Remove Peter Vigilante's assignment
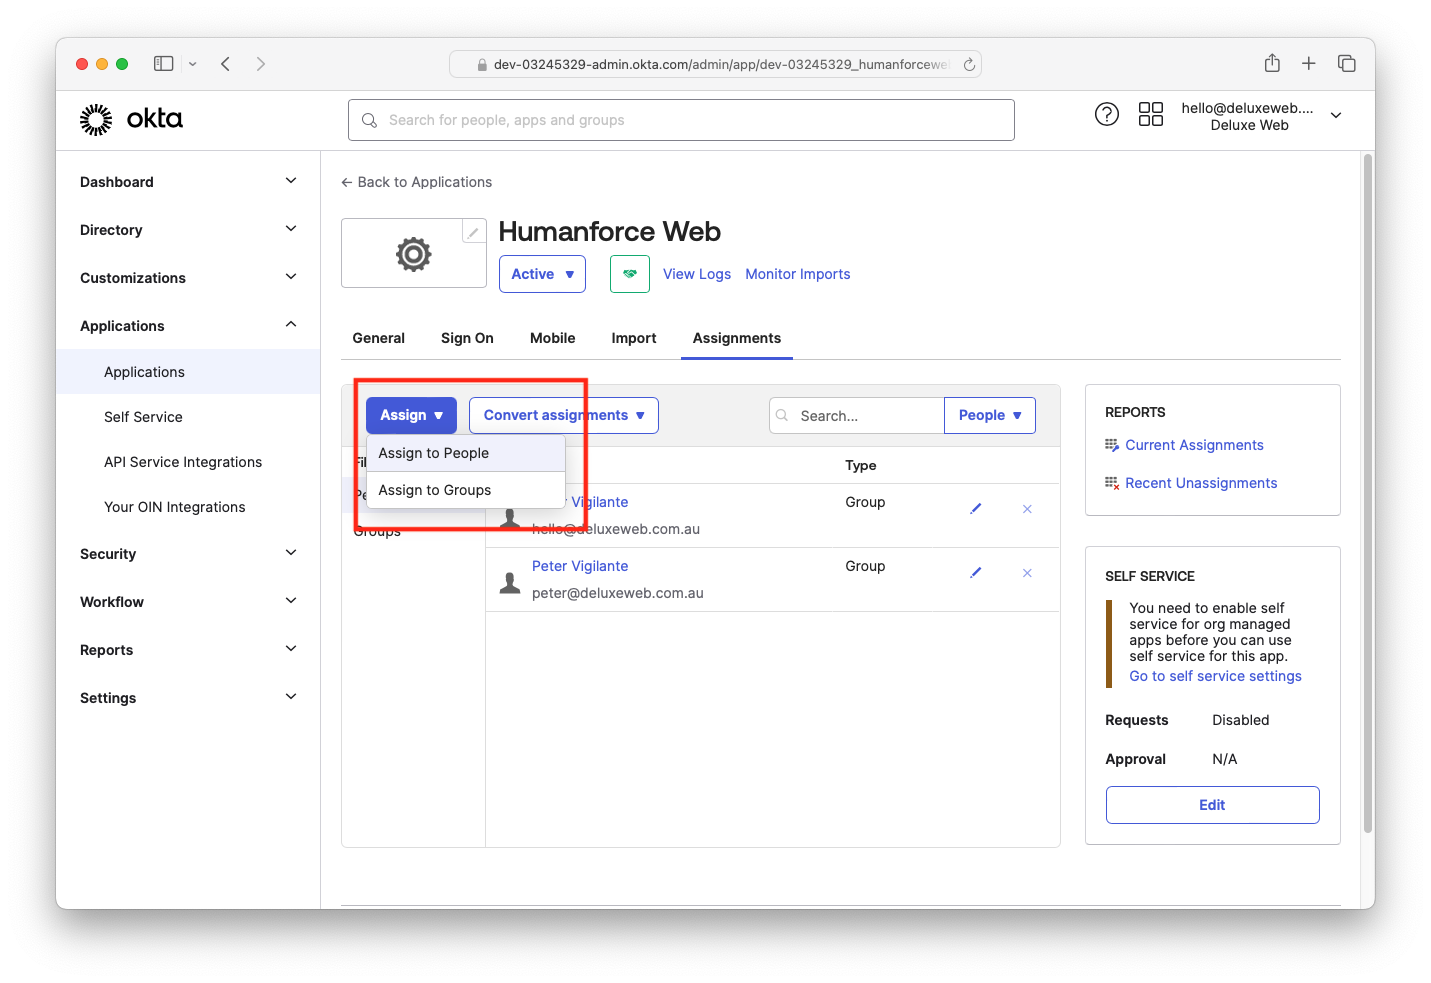The width and height of the screenshot is (1431, 983). click(1027, 573)
